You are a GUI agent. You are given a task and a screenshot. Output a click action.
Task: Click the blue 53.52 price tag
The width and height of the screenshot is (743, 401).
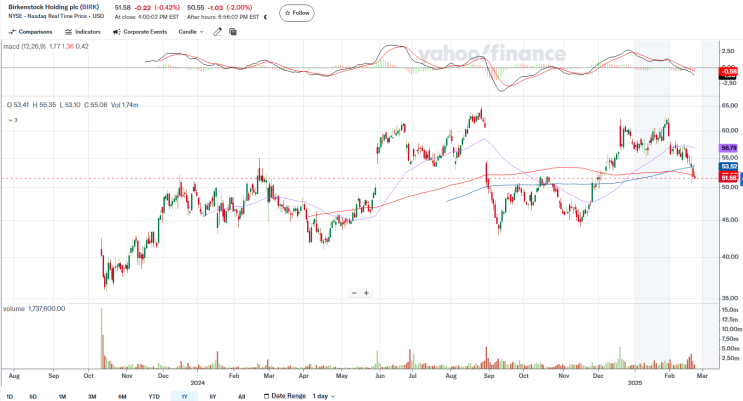point(728,166)
